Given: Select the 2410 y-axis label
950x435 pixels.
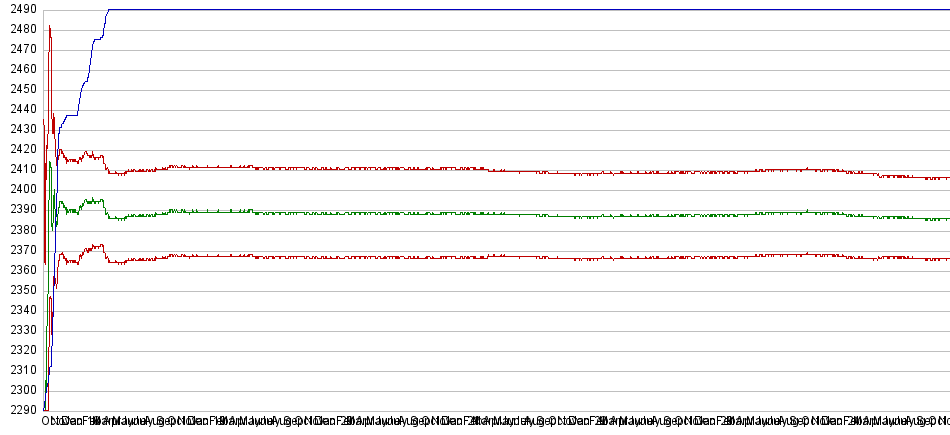Looking at the screenshot, I should [x=20, y=169].
